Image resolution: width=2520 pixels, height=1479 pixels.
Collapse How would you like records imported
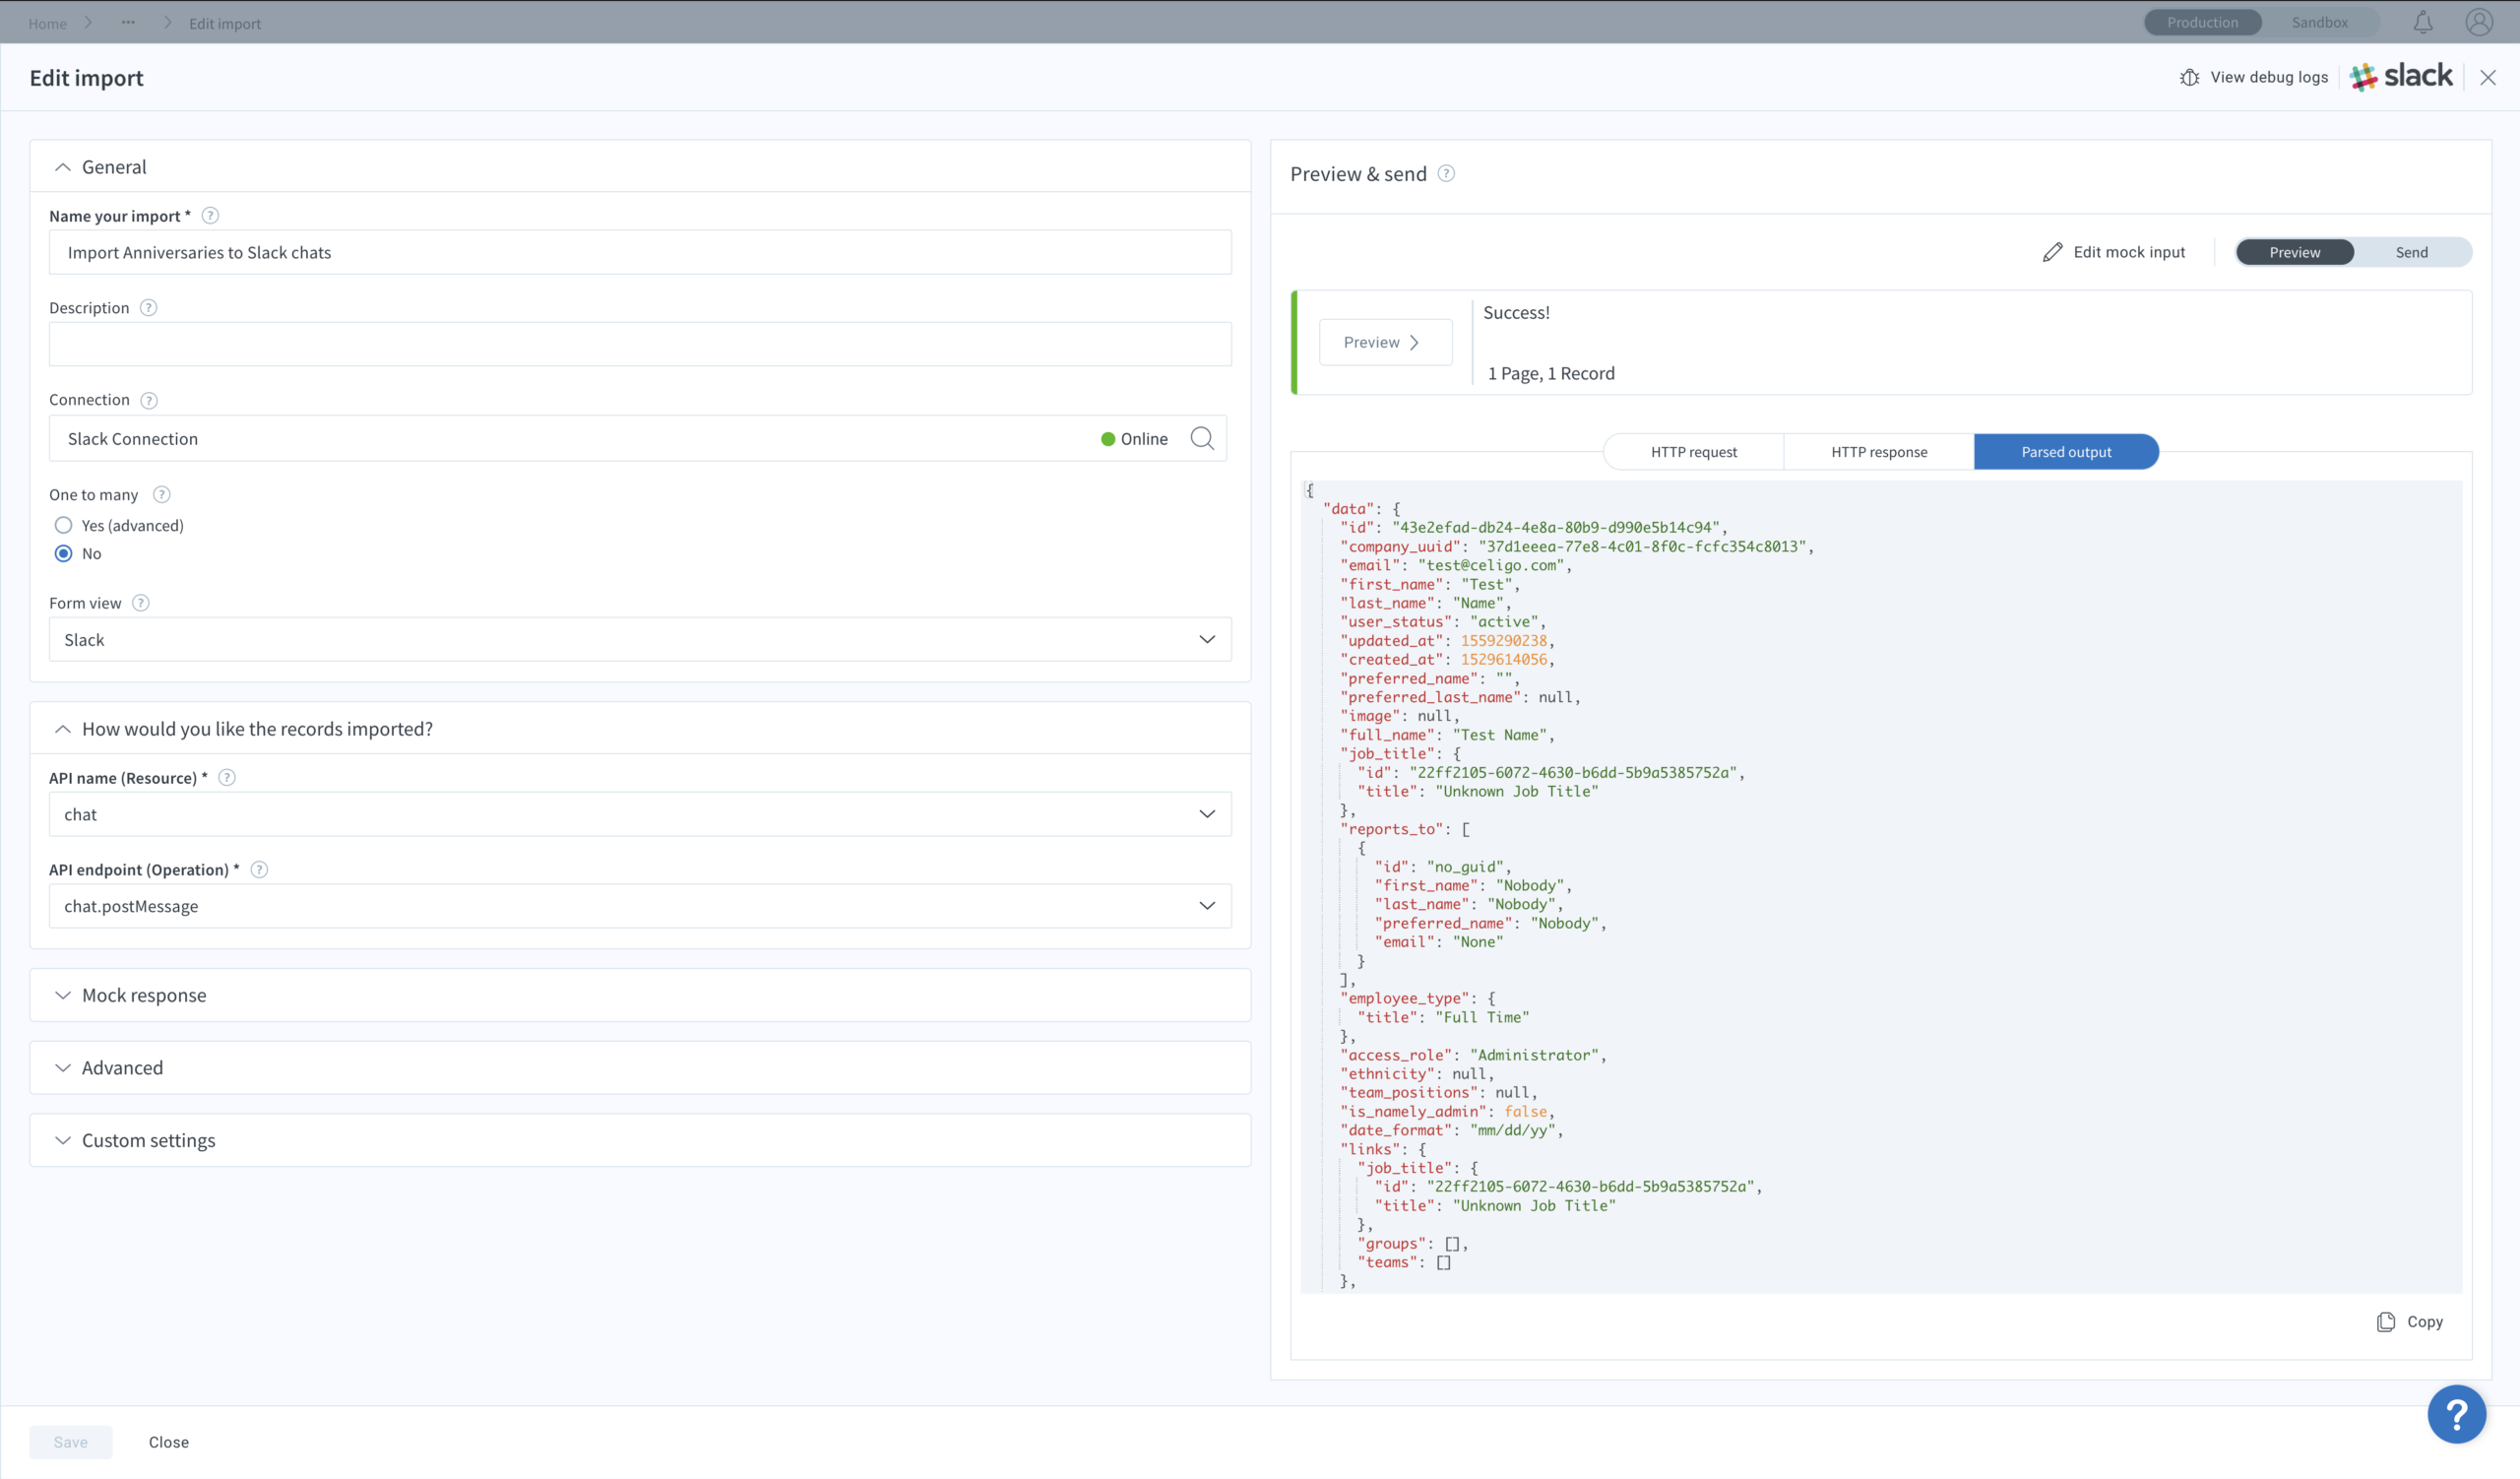(63, 729)
